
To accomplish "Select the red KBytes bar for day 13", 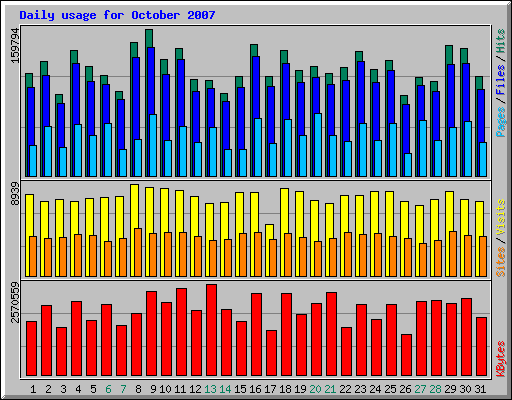I will point(211,330).
